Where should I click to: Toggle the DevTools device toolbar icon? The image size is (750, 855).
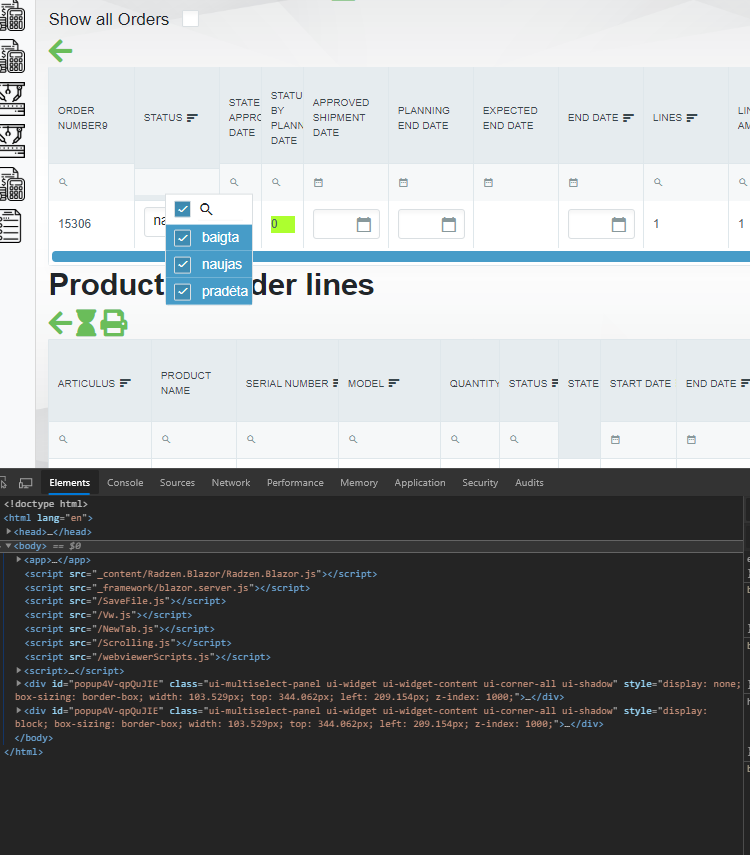(26, 483)
